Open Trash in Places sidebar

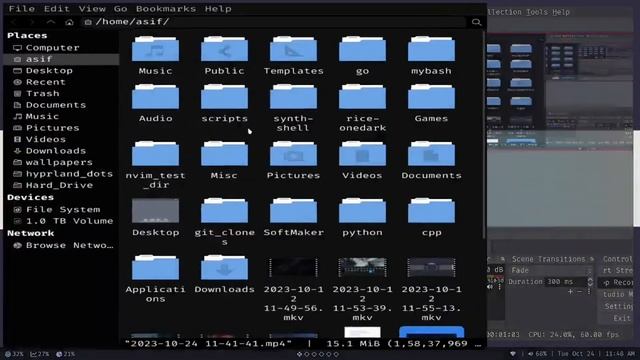pos(61,93)
